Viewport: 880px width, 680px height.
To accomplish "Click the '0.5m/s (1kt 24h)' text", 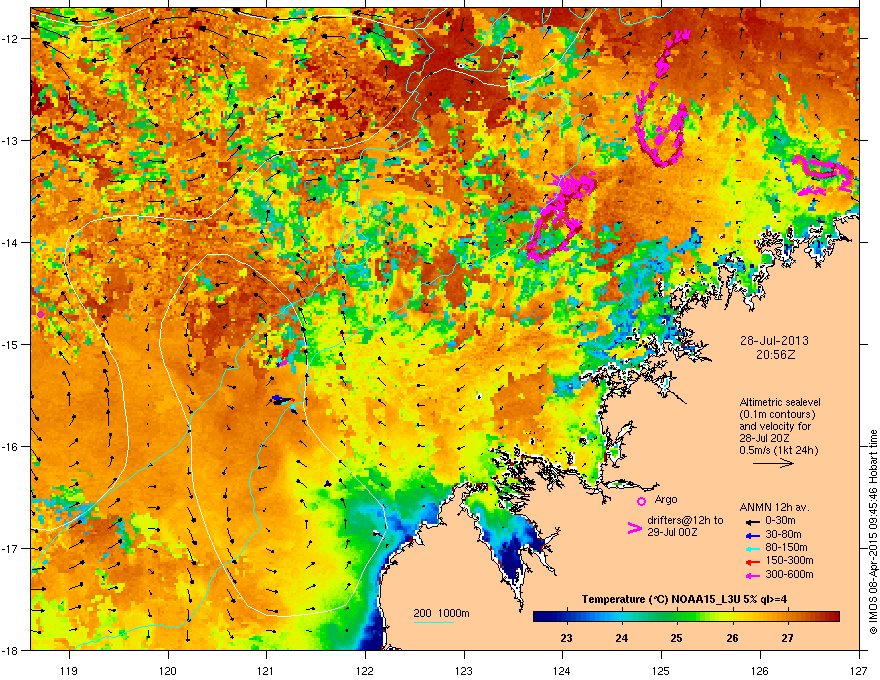I will 778,450.
